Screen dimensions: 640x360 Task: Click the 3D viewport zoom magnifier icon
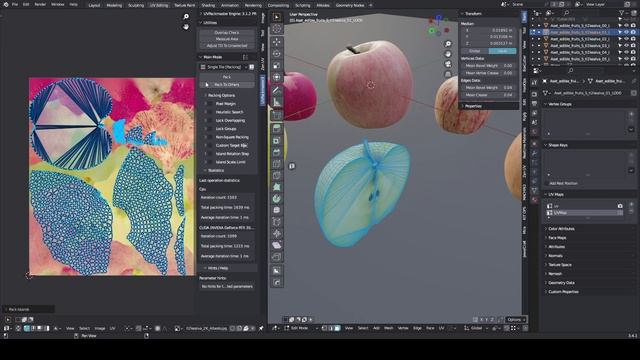pos(448,44)
